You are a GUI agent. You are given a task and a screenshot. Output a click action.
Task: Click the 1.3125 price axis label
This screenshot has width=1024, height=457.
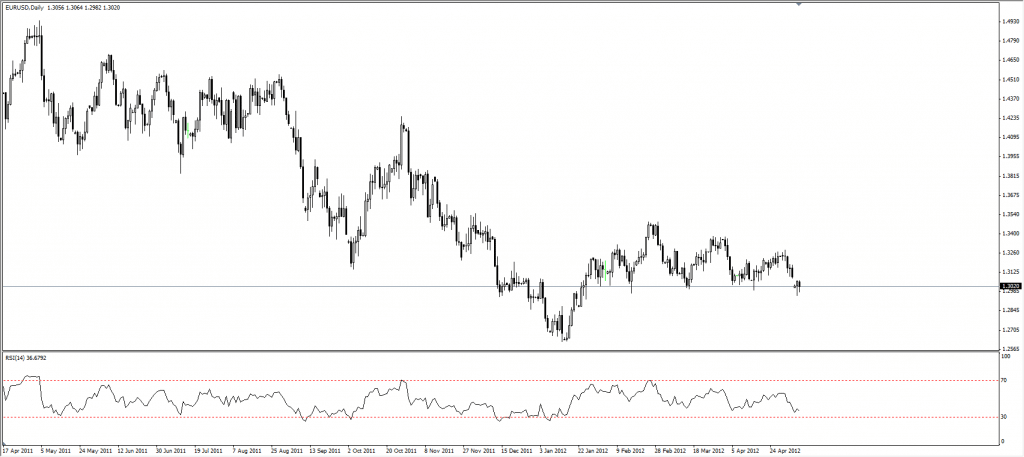point(1010,272)
